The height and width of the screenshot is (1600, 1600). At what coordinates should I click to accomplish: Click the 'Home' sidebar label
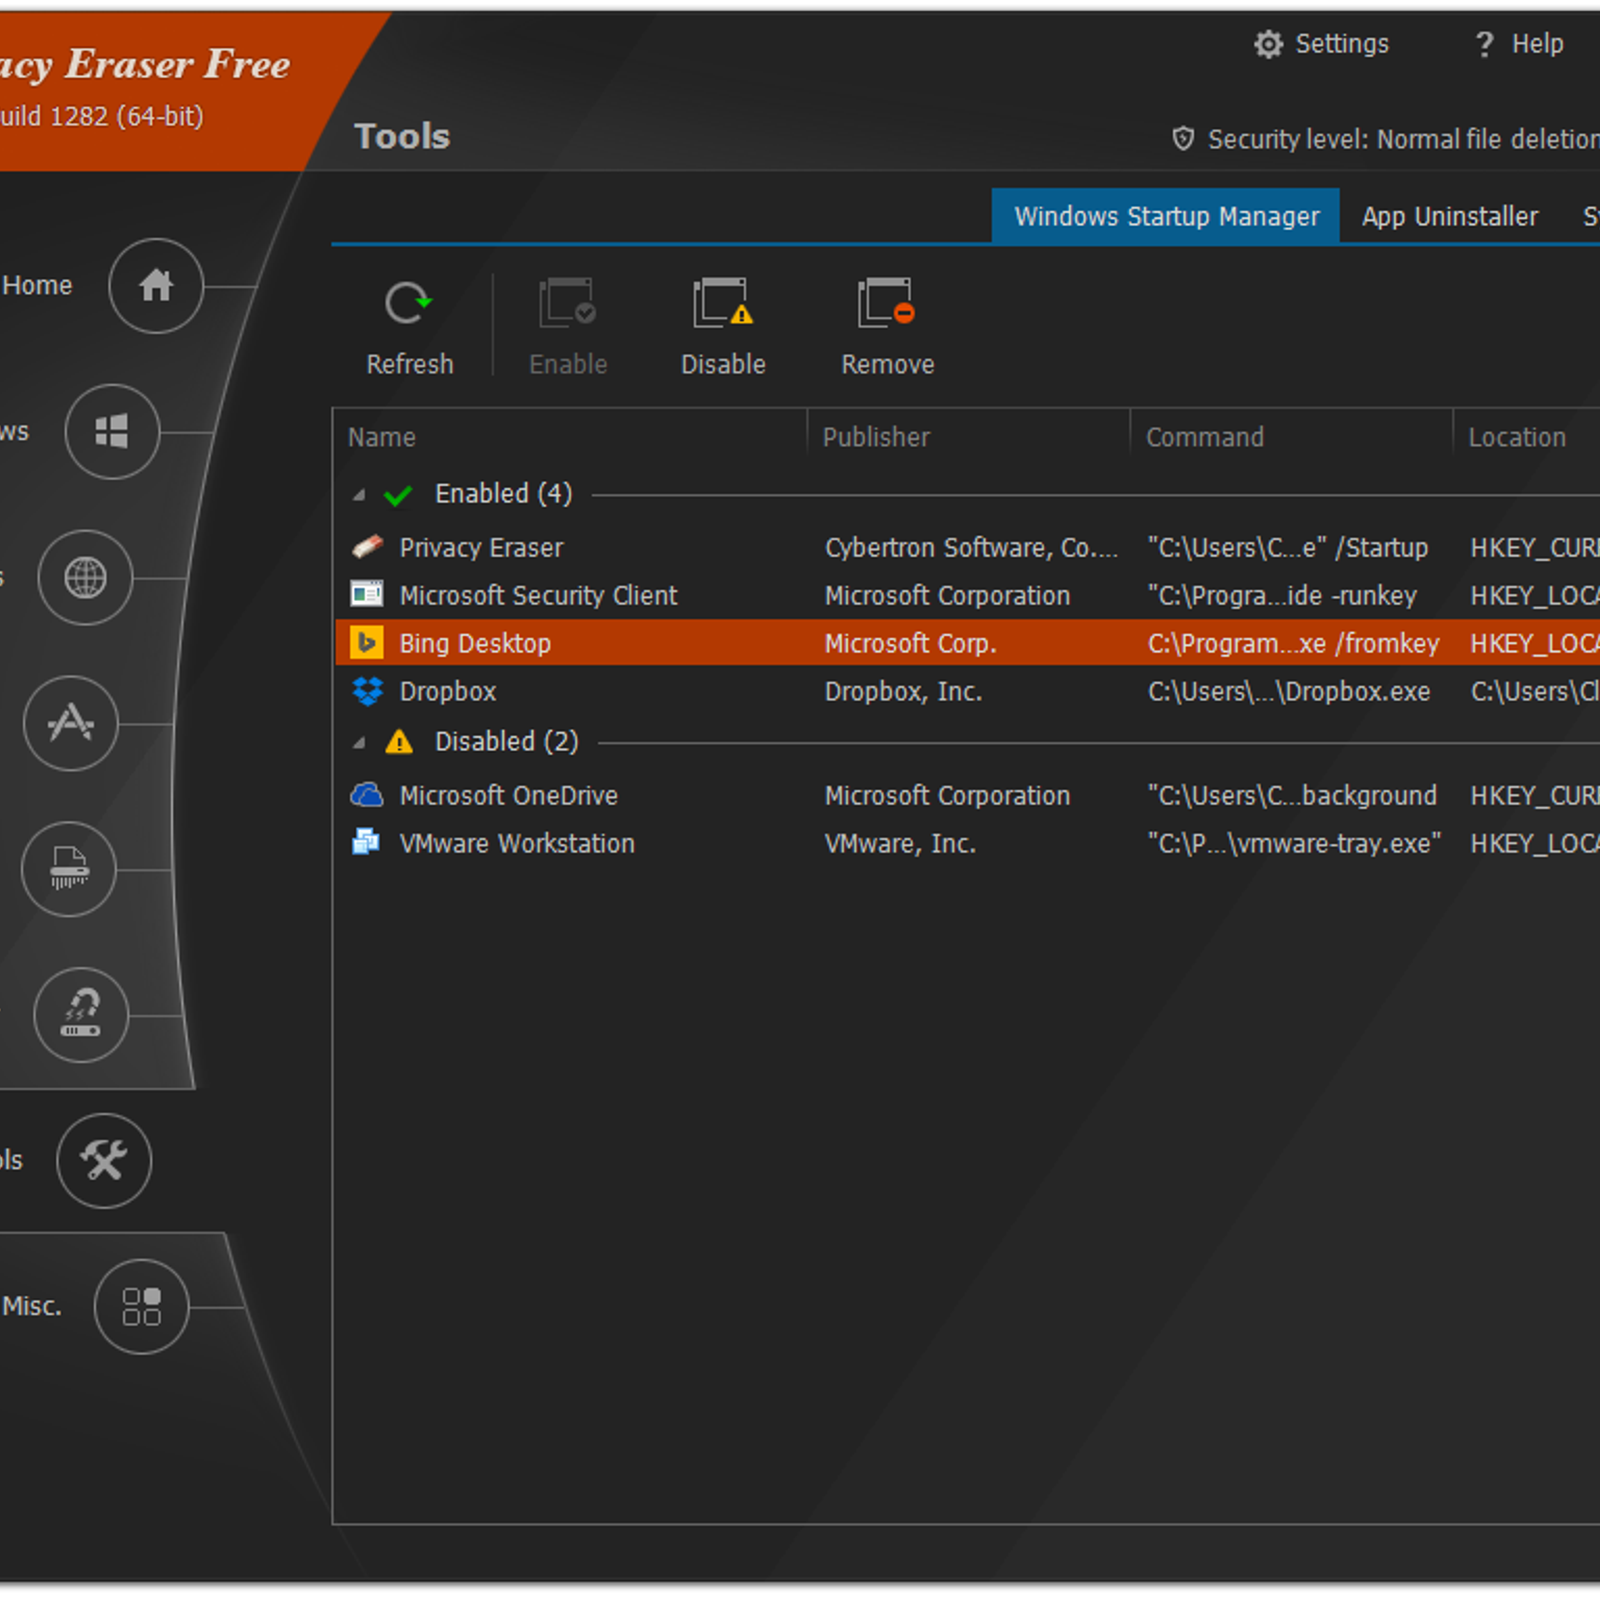pyautogui.click(x=37, y=285)
